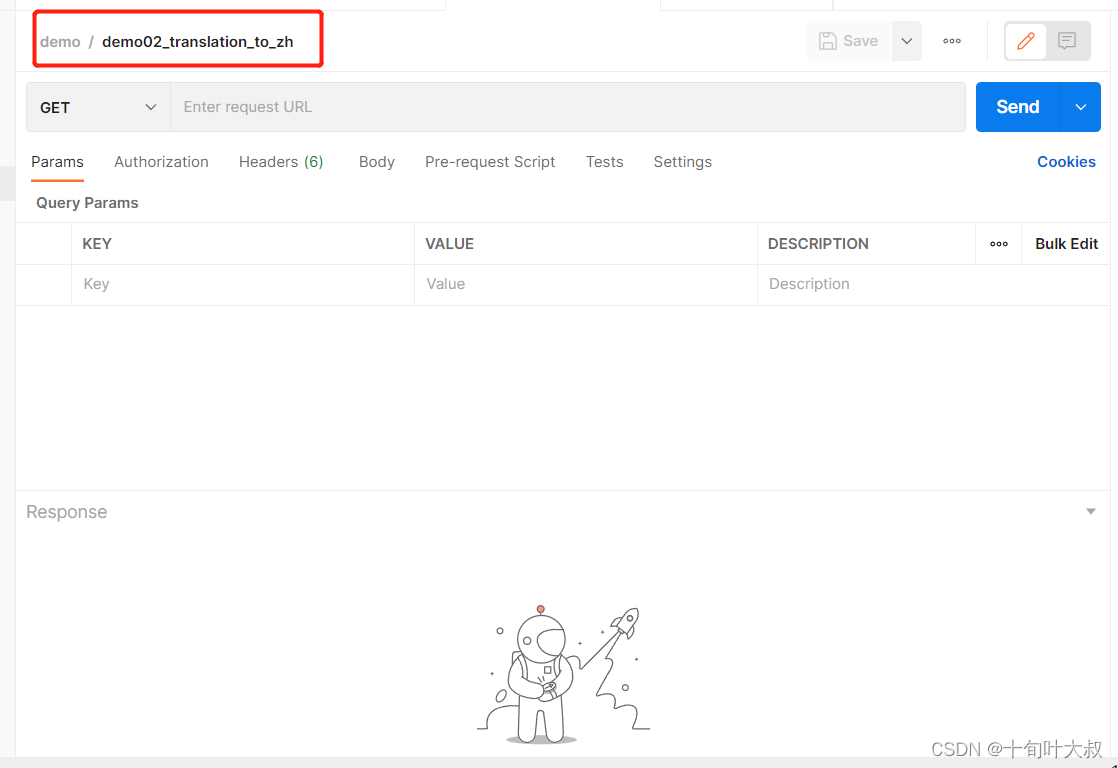Click the Description input cell

click(933, 285)
